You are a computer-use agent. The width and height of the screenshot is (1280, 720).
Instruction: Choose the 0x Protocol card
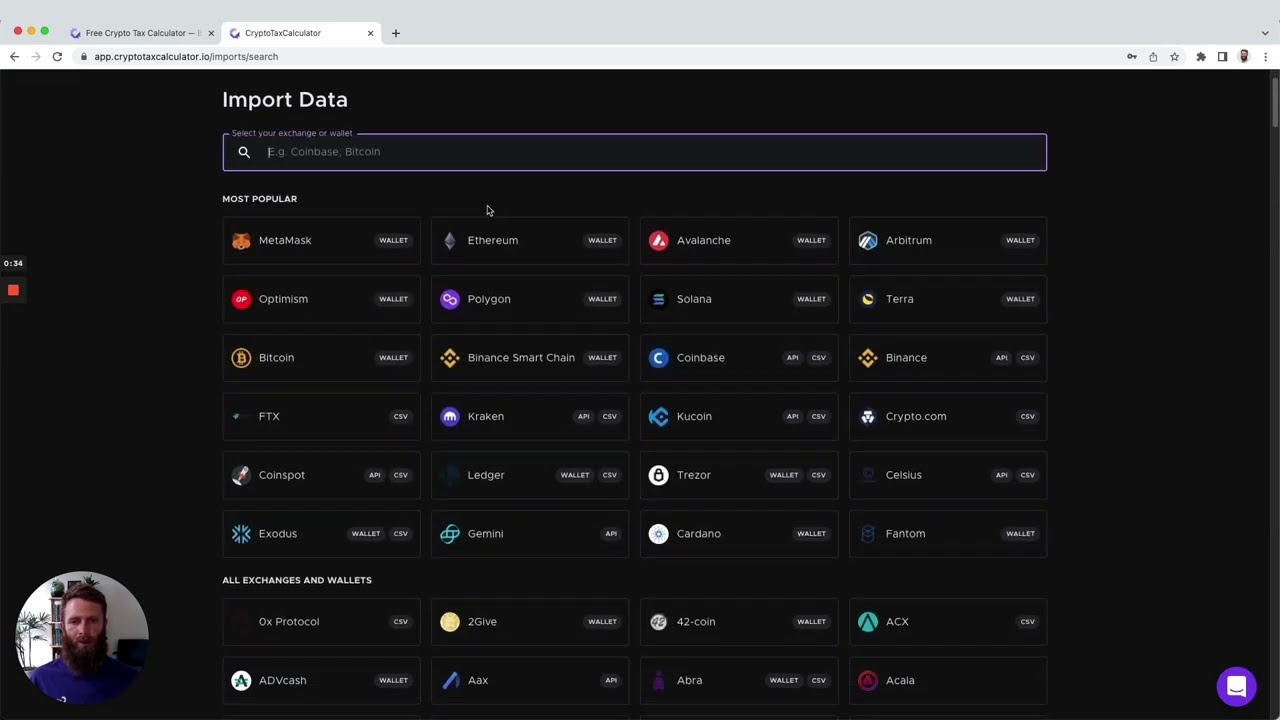click(x=321, y=622)
